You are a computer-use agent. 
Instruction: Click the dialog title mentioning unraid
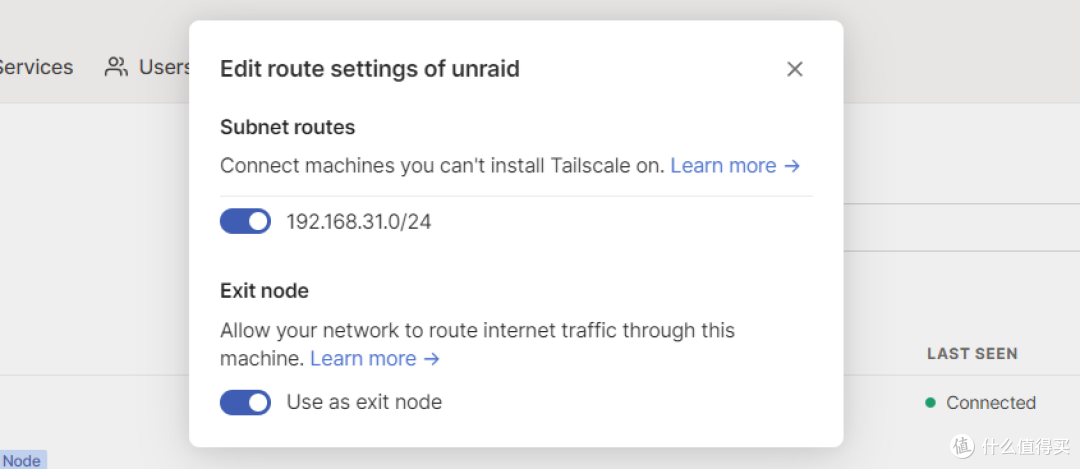point(370,69)
